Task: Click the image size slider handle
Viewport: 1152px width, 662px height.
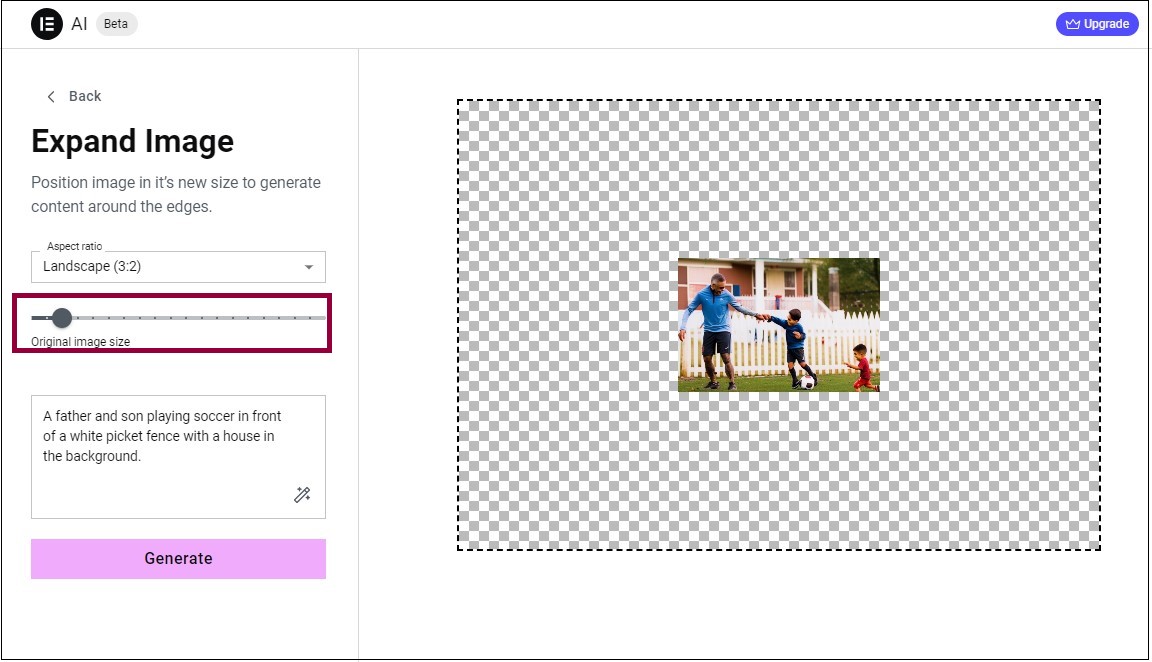Action: click(62, 318)
